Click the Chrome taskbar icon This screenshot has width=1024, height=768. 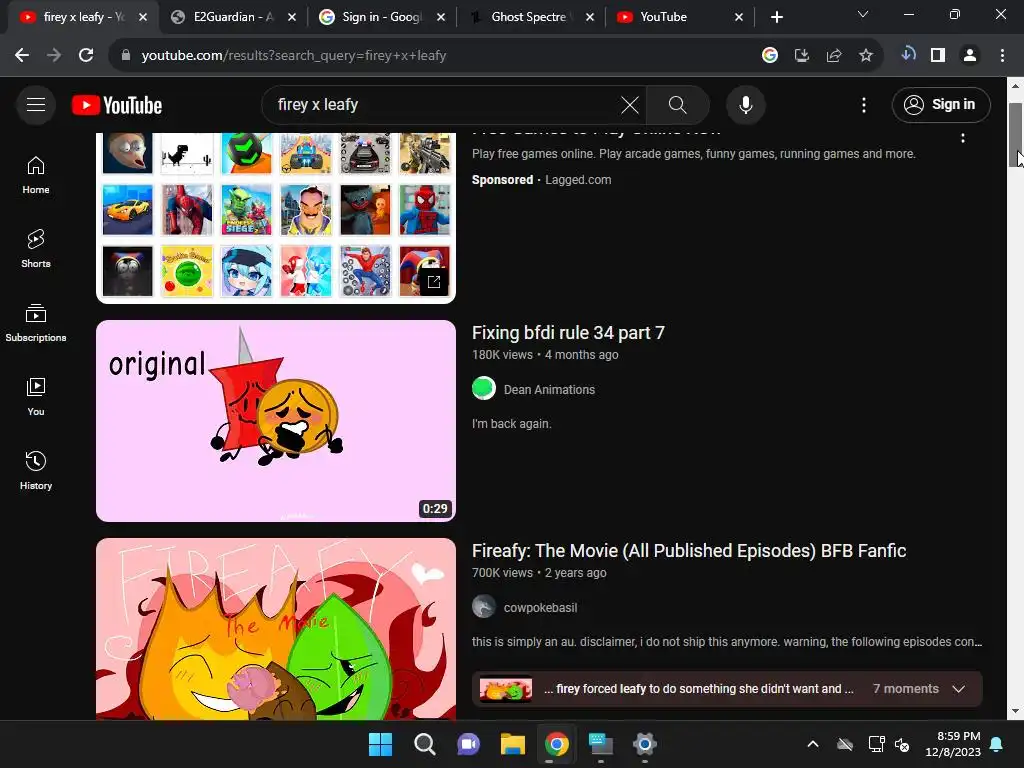[557, 744]
